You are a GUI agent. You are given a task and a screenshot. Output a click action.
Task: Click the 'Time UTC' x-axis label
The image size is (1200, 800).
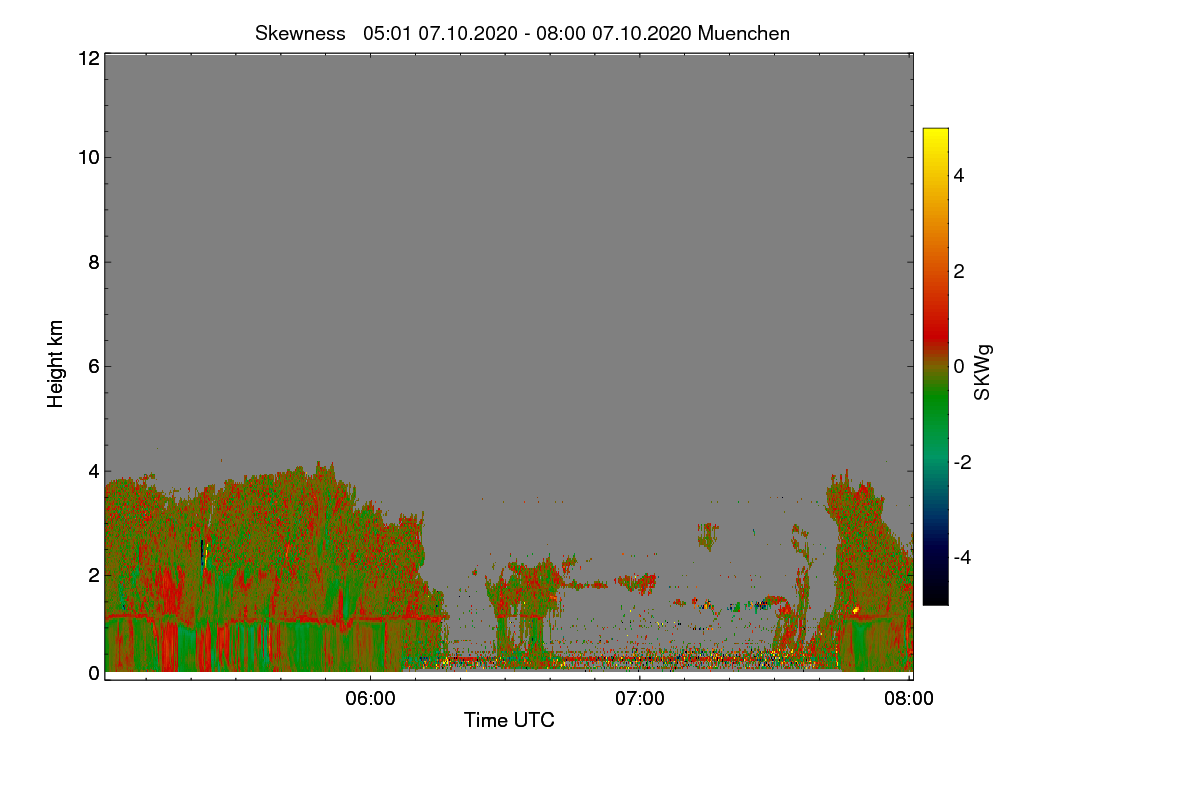509,720
